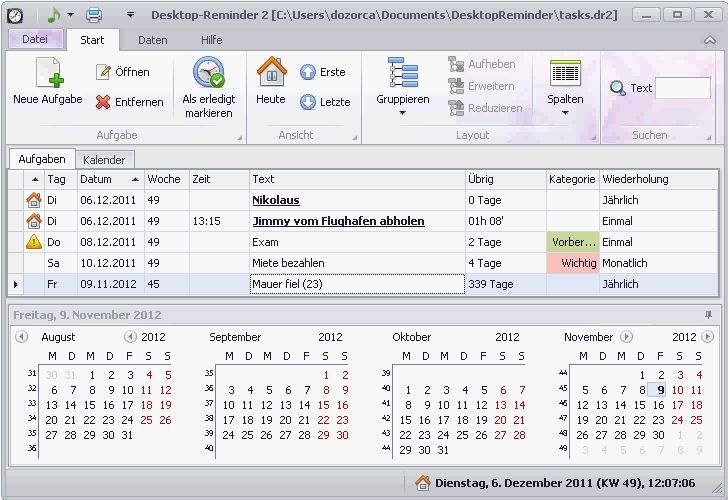The width and height of the screenshot is (728, 500).
Task: Click the 13:15 time cell
Action: (219, 221)
